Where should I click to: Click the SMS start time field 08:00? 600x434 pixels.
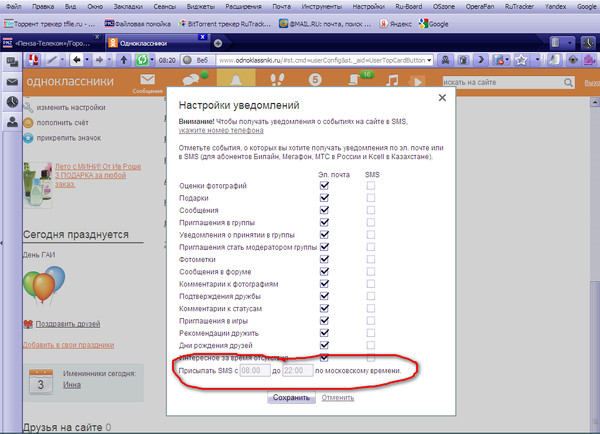click(255, 370)
